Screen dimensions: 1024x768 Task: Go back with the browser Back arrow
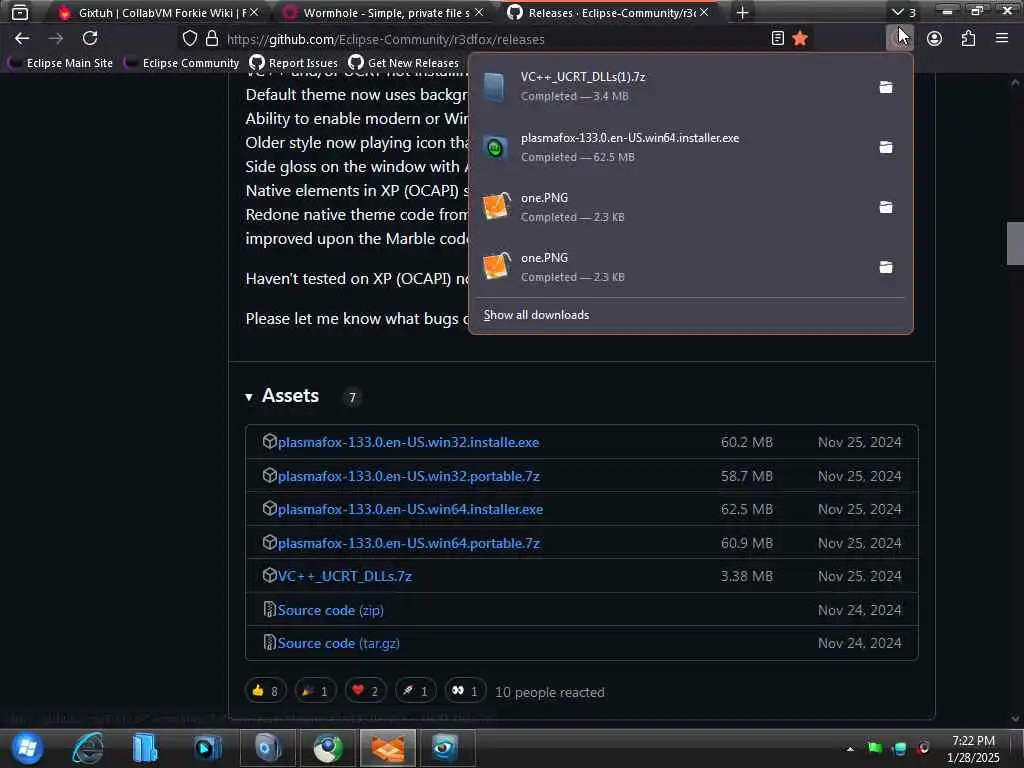point(22,39)
